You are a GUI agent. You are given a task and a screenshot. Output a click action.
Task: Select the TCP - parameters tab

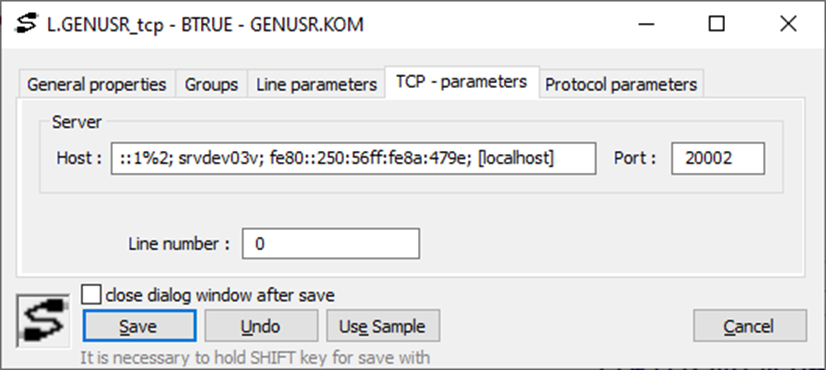(x=462, y=82)
